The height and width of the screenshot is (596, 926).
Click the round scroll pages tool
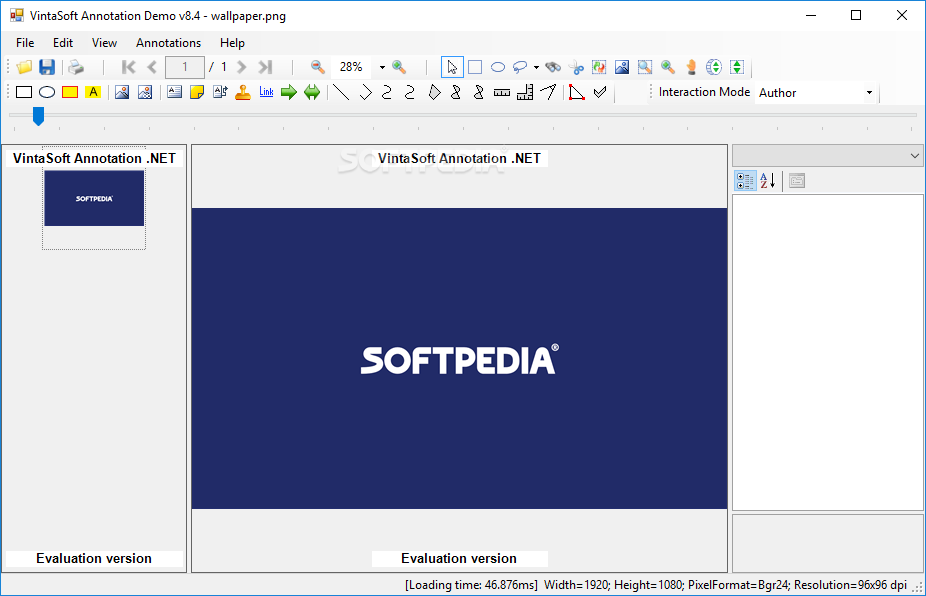(714, 67)
